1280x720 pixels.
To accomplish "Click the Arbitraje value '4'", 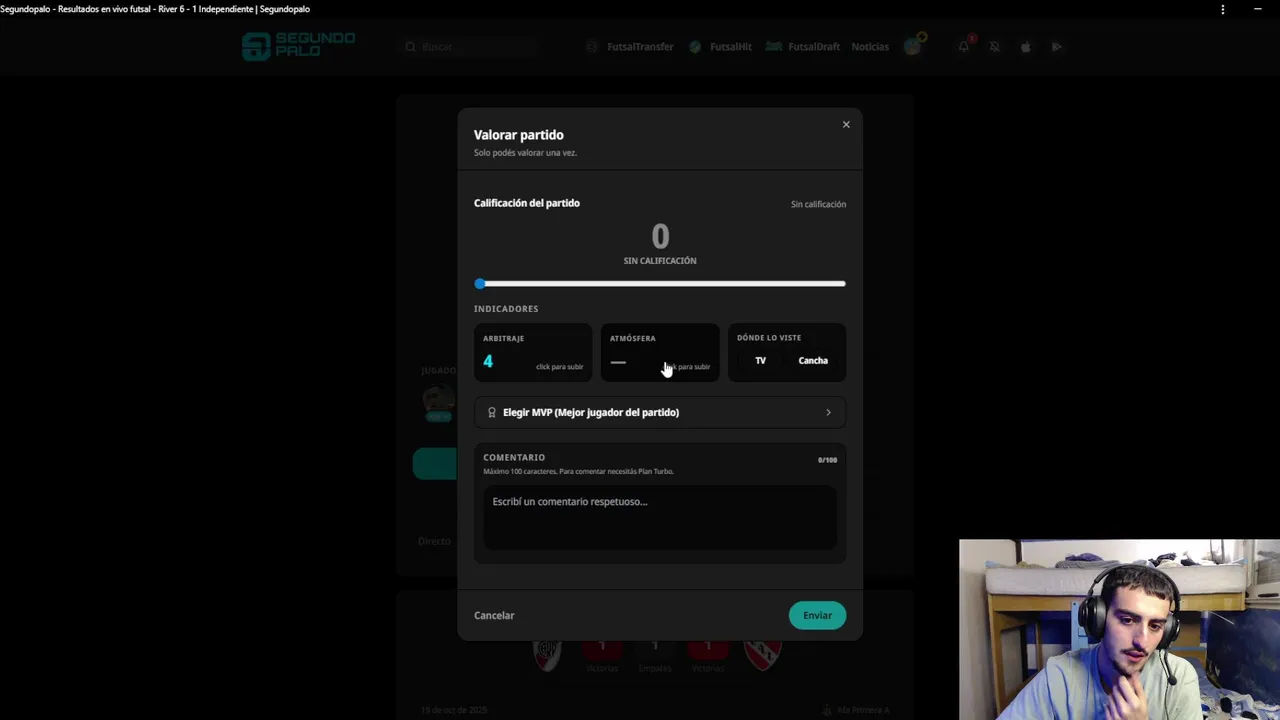I will point(488,361).
